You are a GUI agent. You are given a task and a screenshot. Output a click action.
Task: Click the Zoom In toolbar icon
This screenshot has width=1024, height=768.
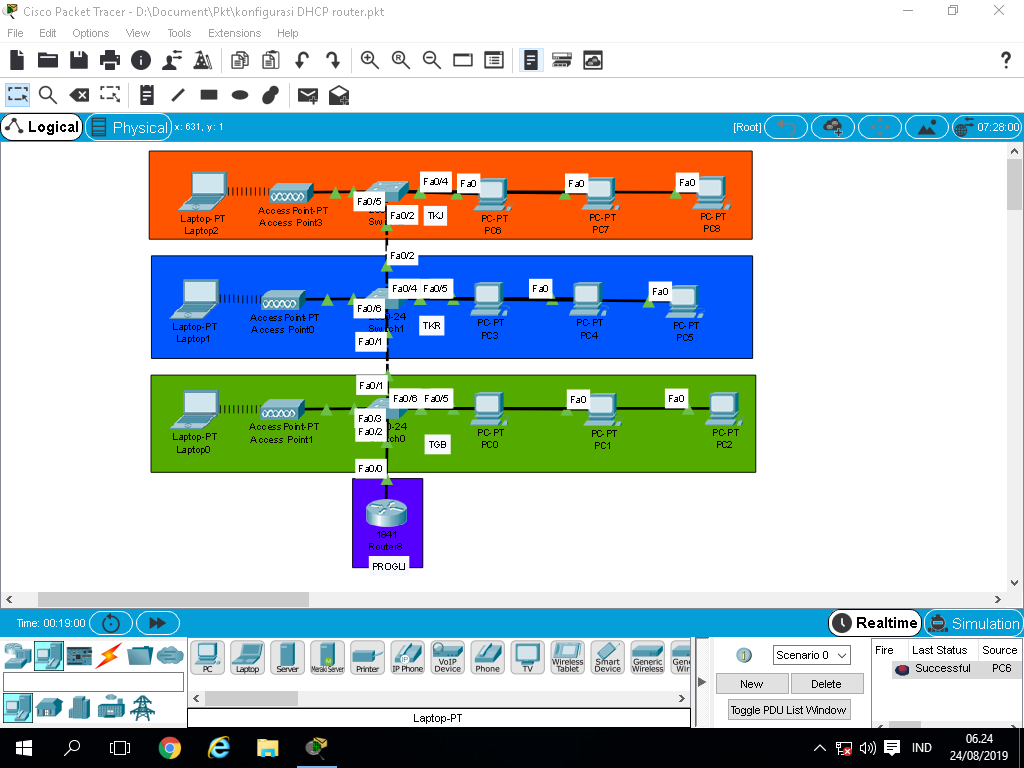(369, 60)
